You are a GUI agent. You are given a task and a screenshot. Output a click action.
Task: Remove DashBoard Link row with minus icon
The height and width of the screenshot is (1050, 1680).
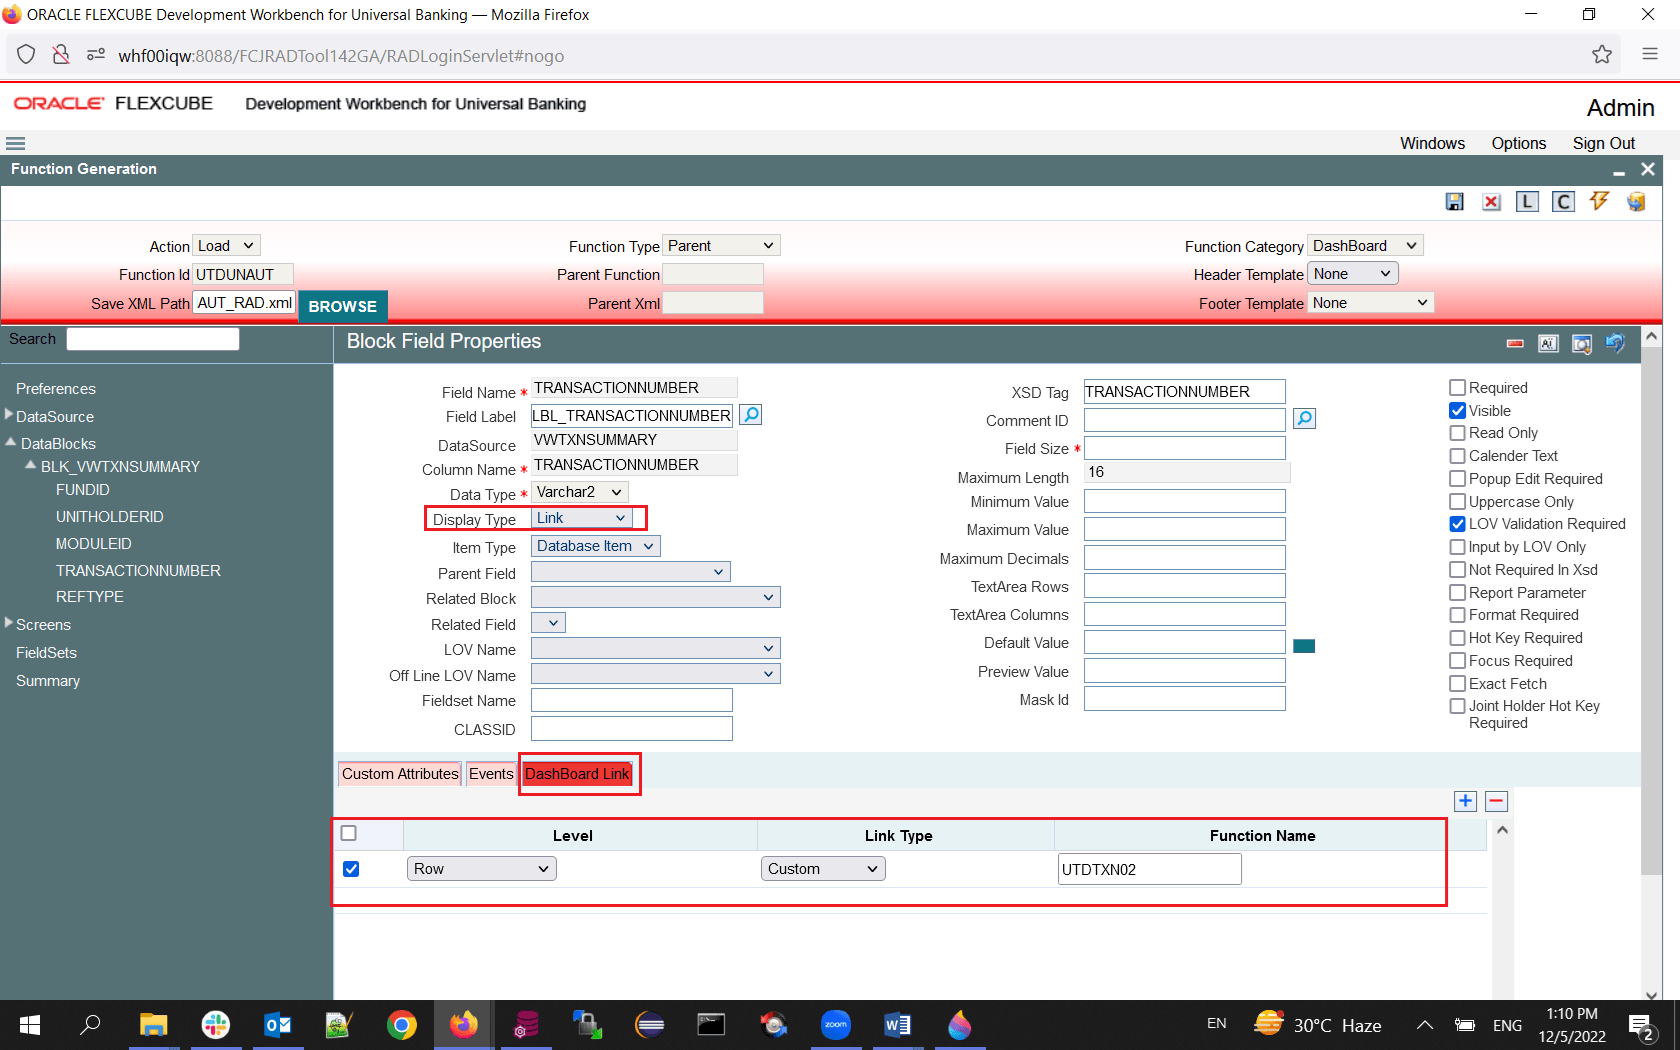(x=1497, y=801)
